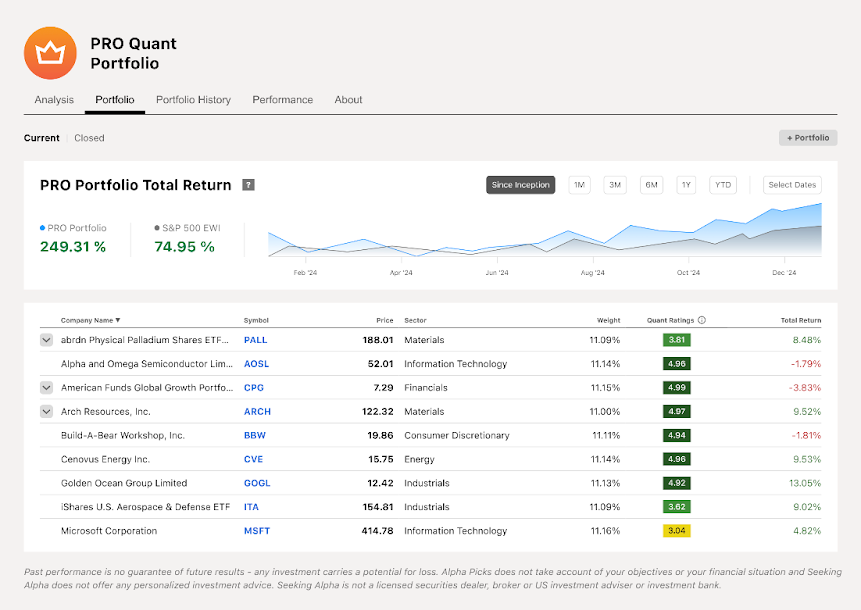The height and width of the screenshot is (610, 861).
Task: Click the + Portfolio button
Action: click(808, 138)
